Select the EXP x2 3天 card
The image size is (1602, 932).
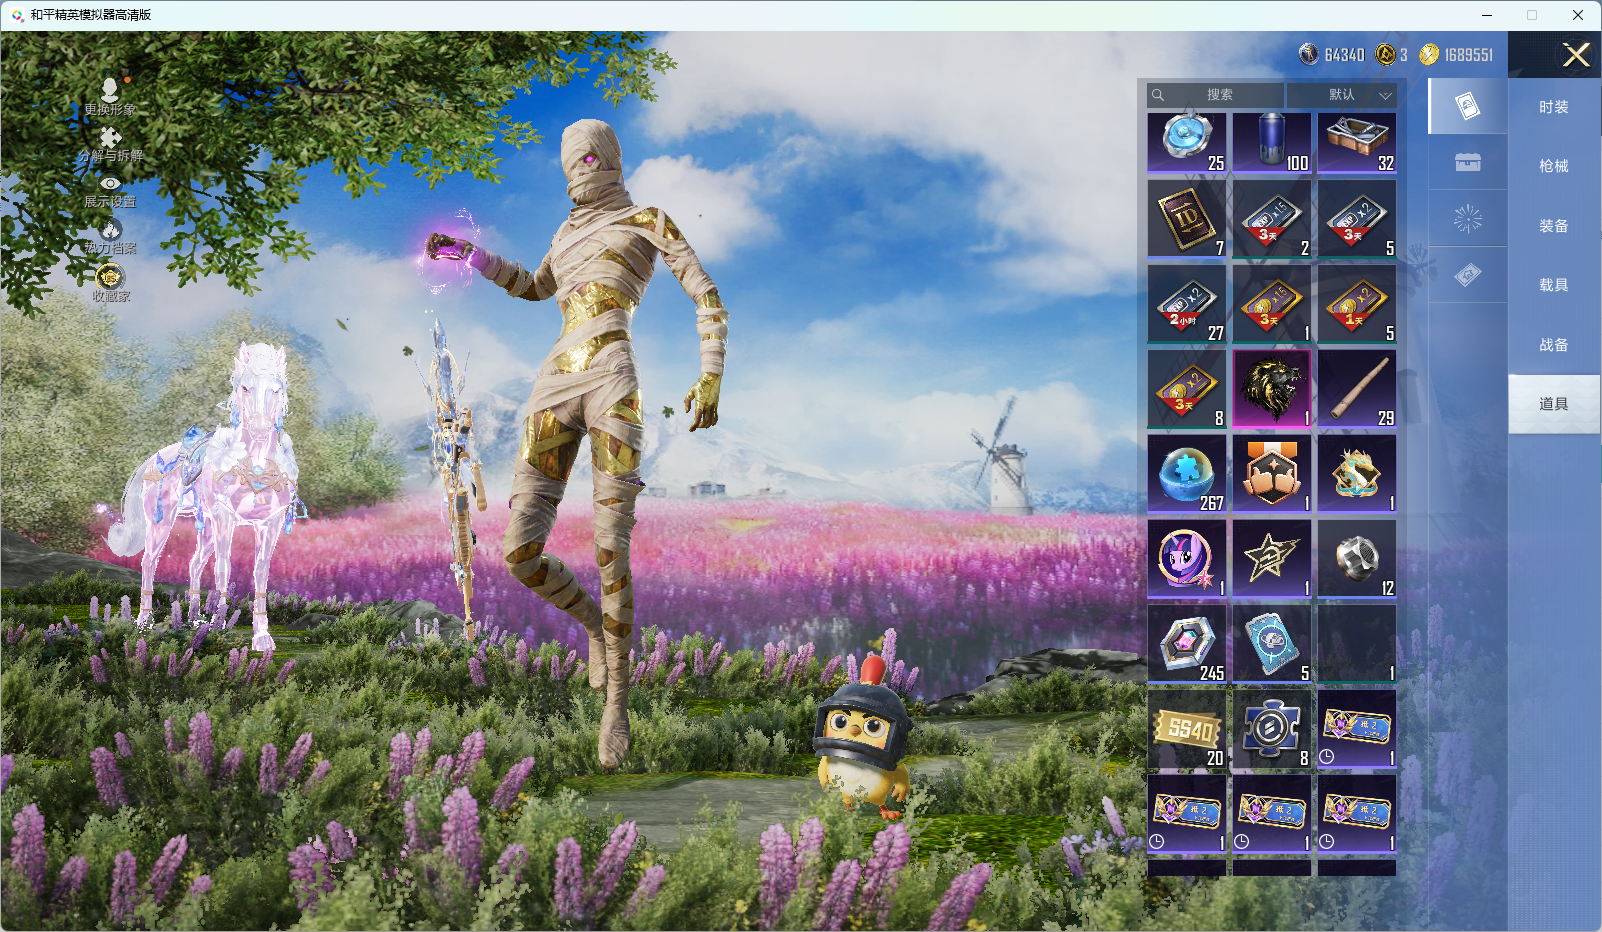click(1357, 219)
